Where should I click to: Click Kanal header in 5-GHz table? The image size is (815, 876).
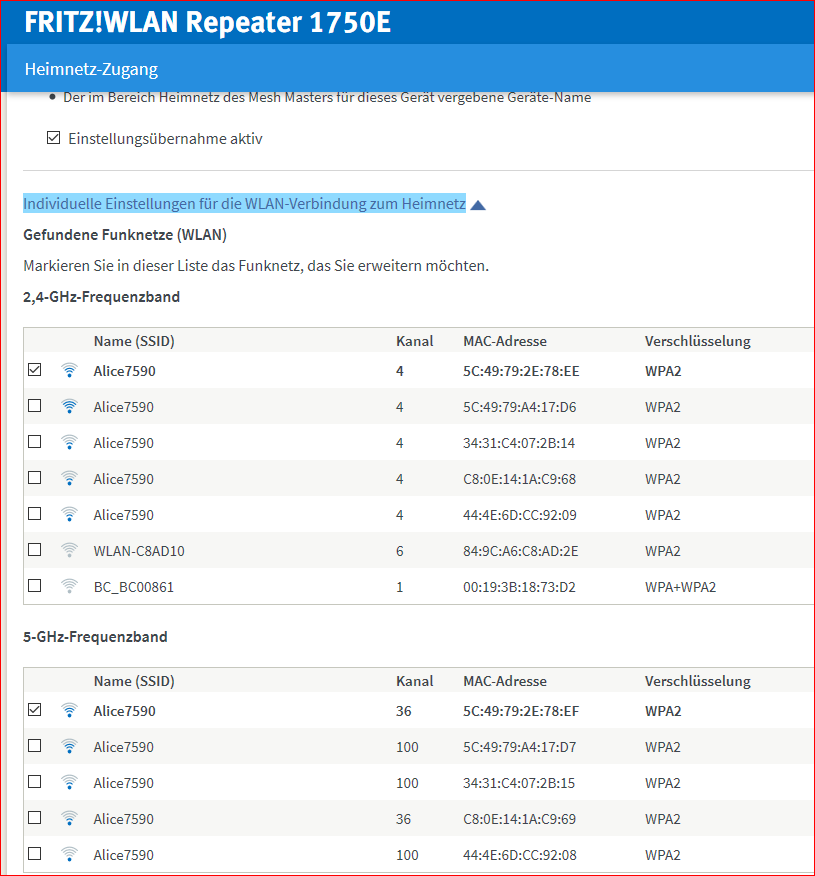coord(414,681)
